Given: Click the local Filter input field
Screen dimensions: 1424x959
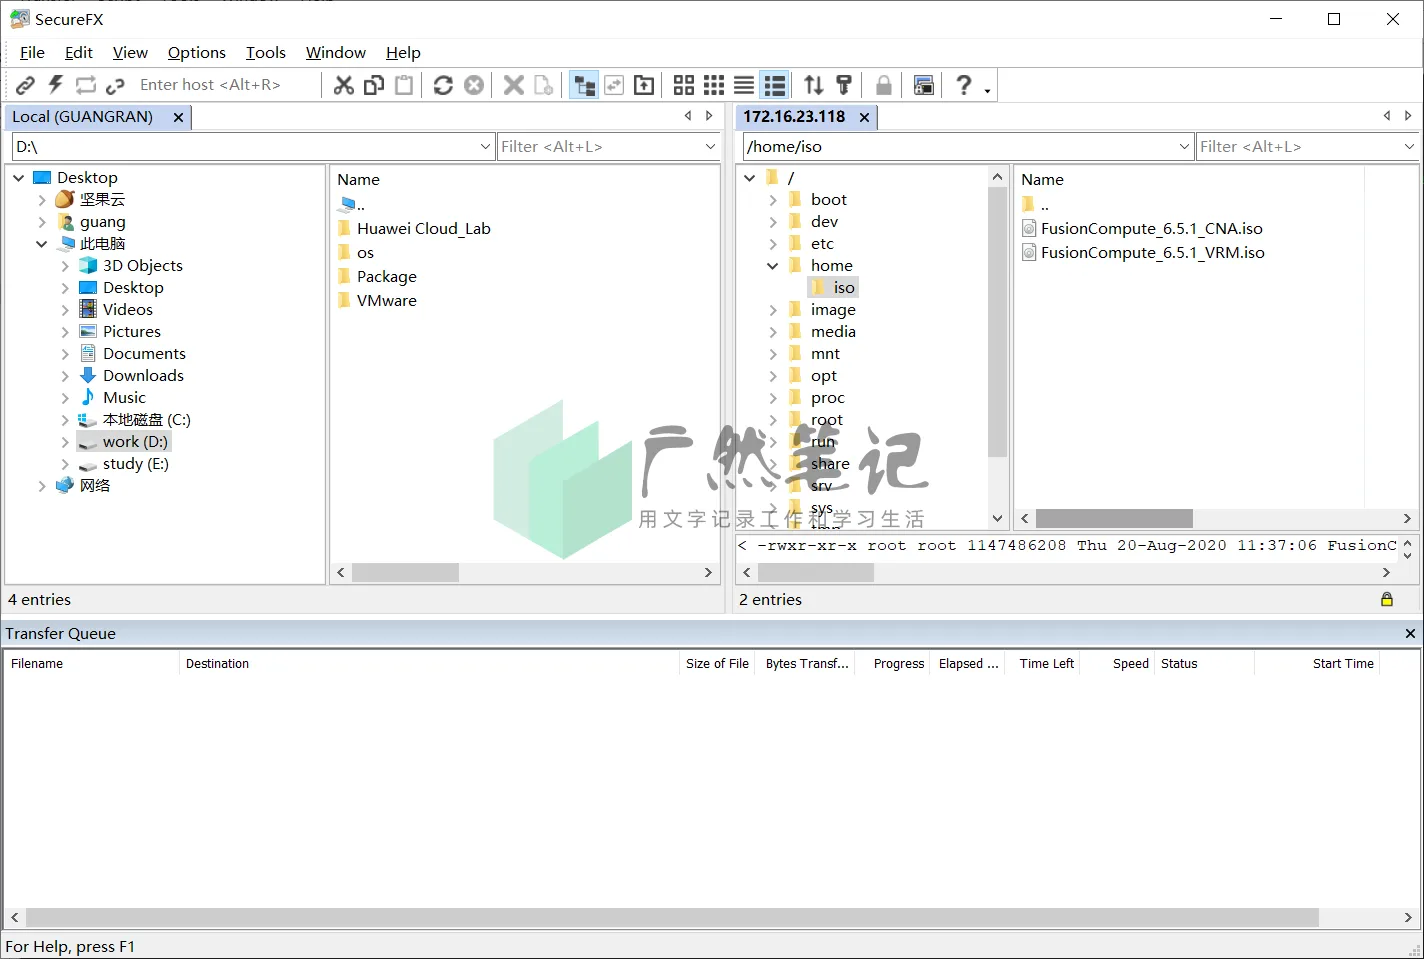Looking at the screenshot, I should [601, 147].
